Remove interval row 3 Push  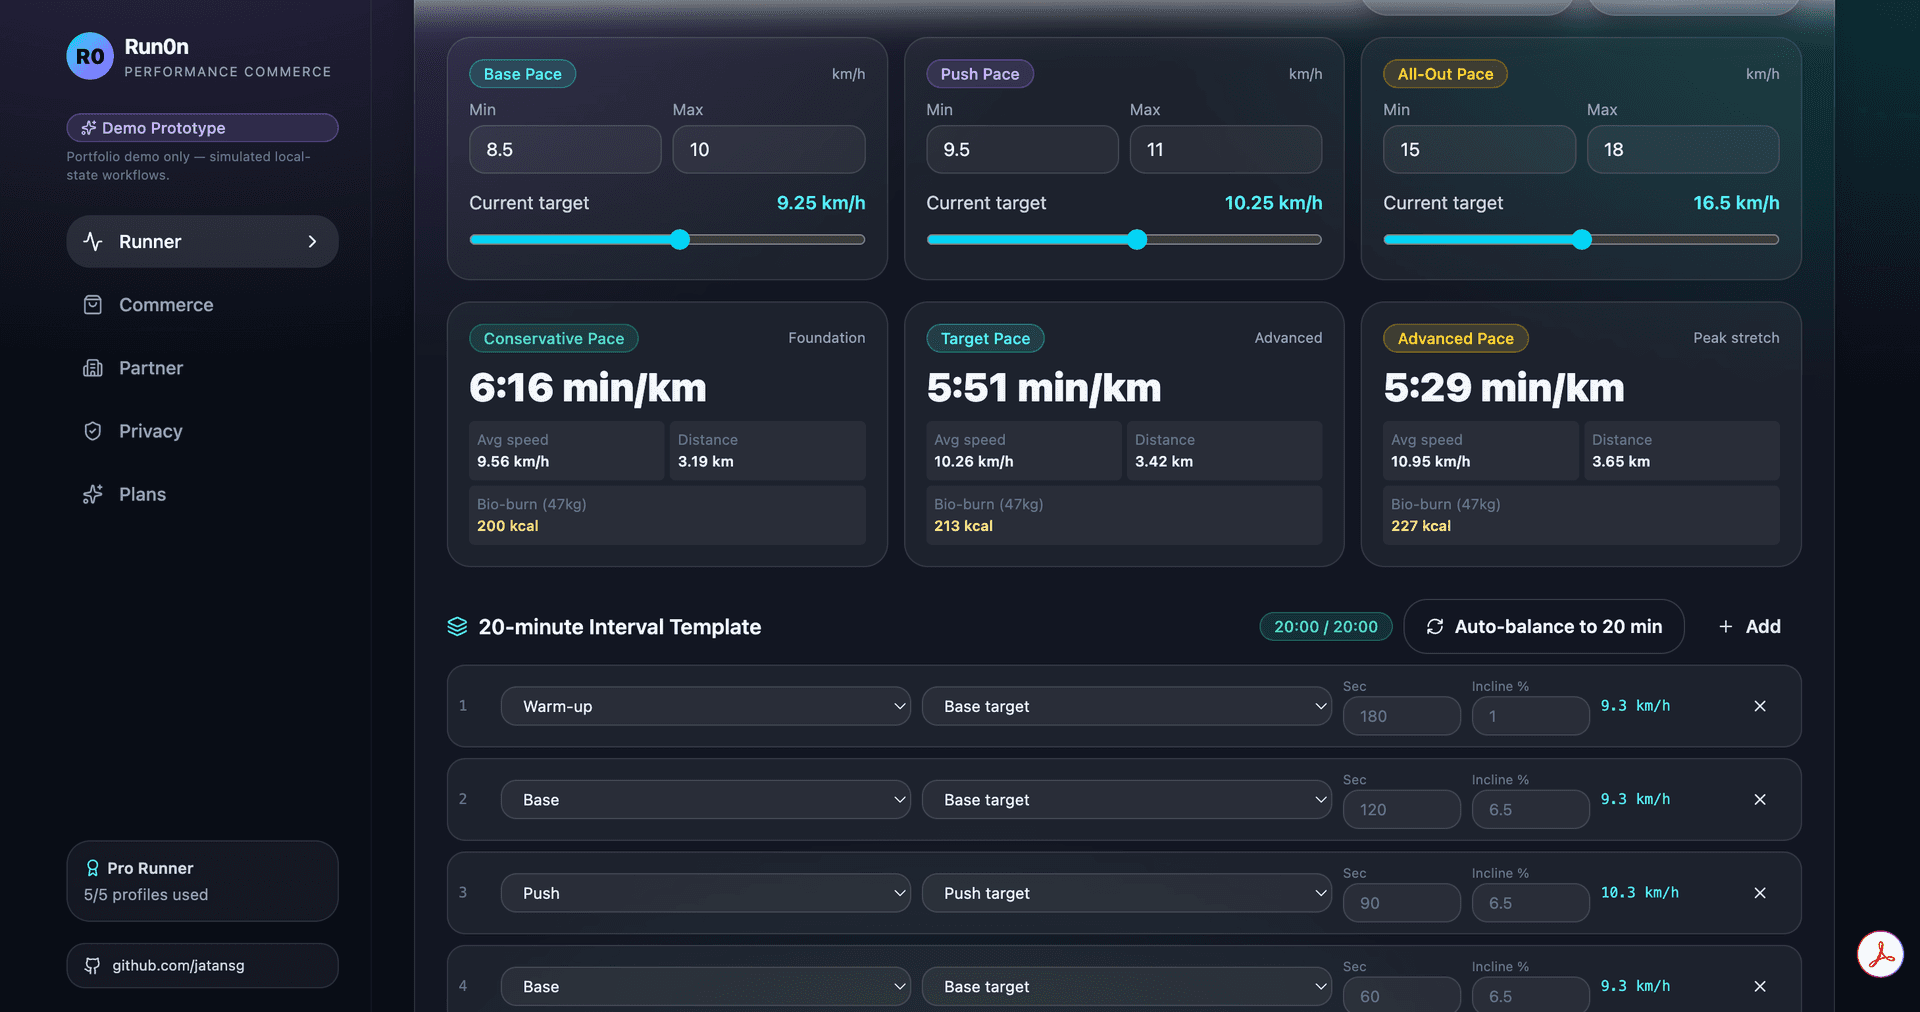pos(1760,893)
